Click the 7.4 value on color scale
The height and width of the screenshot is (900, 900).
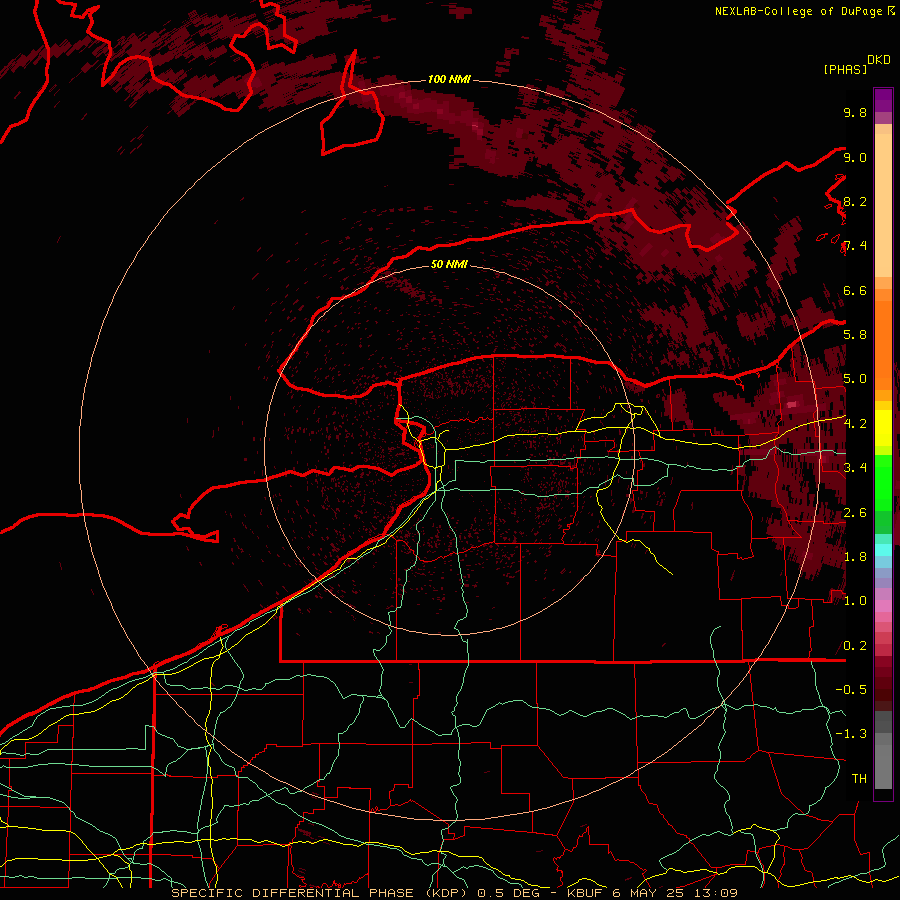(855, 246)
